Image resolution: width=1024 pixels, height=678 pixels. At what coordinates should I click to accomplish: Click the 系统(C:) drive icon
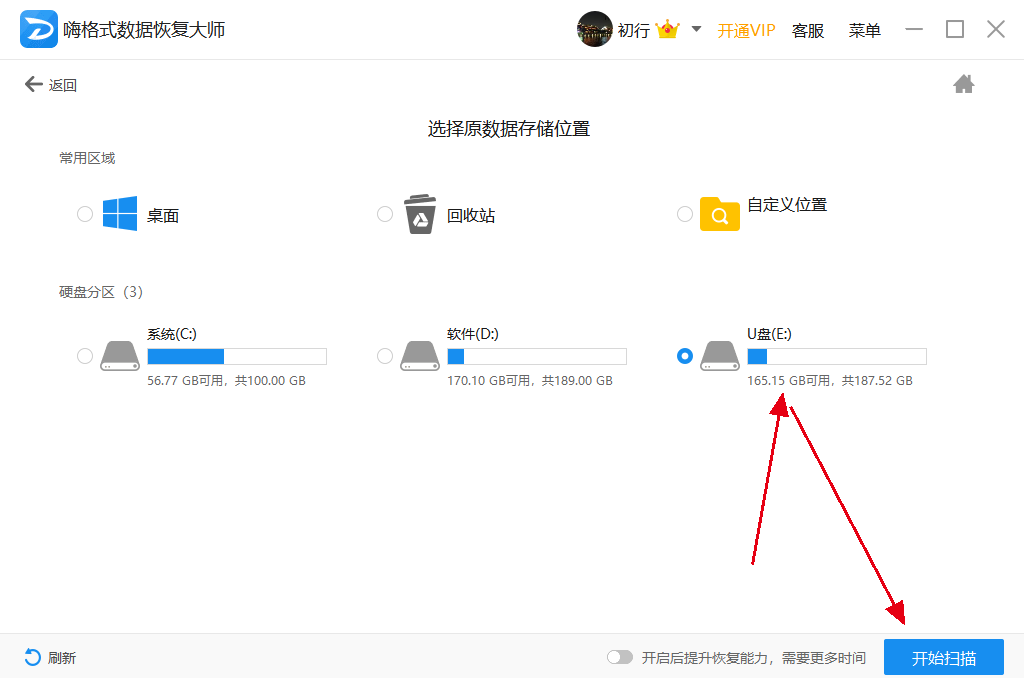pyautogui.click(x=120, y=356)
